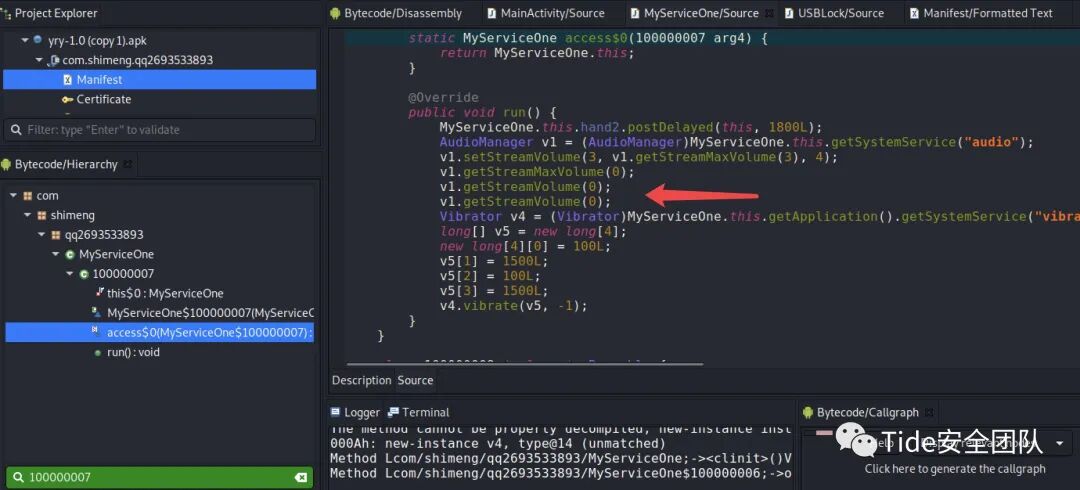Click the search icon in the green hierarchy filter
Image resolution: width=1080 pixels, height=490 pixels.
[x=18, y=477]
